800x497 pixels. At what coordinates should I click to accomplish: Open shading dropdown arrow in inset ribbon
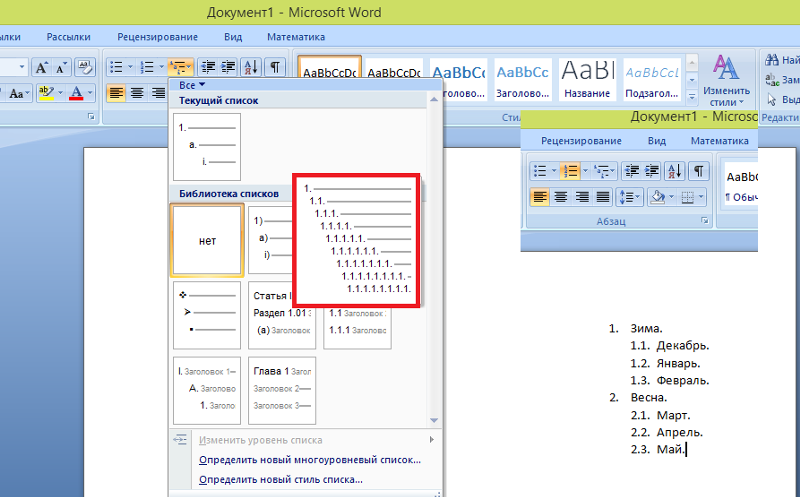pos(671,197)
